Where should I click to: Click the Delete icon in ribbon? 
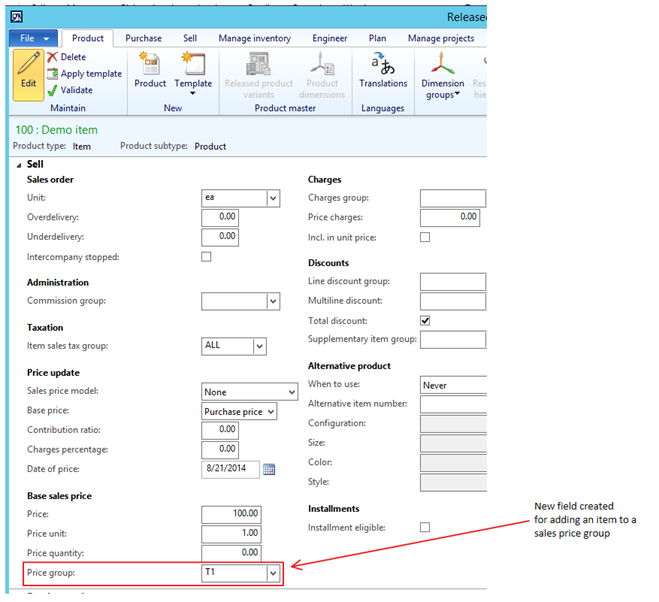[53, 58]
